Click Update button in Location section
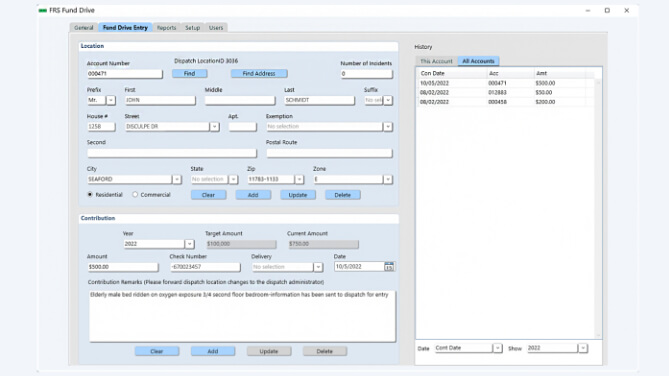 (298, 195)
